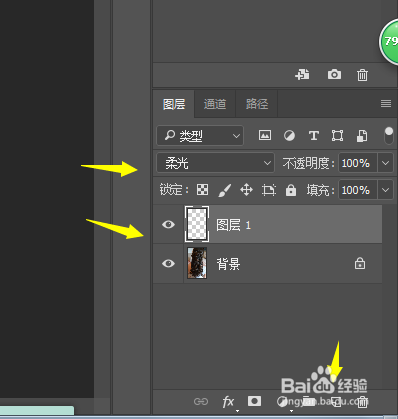The height and width of the screenshot is (419, 398).
Task: Click the camera snapshot icon
Action: pos(334,74)
